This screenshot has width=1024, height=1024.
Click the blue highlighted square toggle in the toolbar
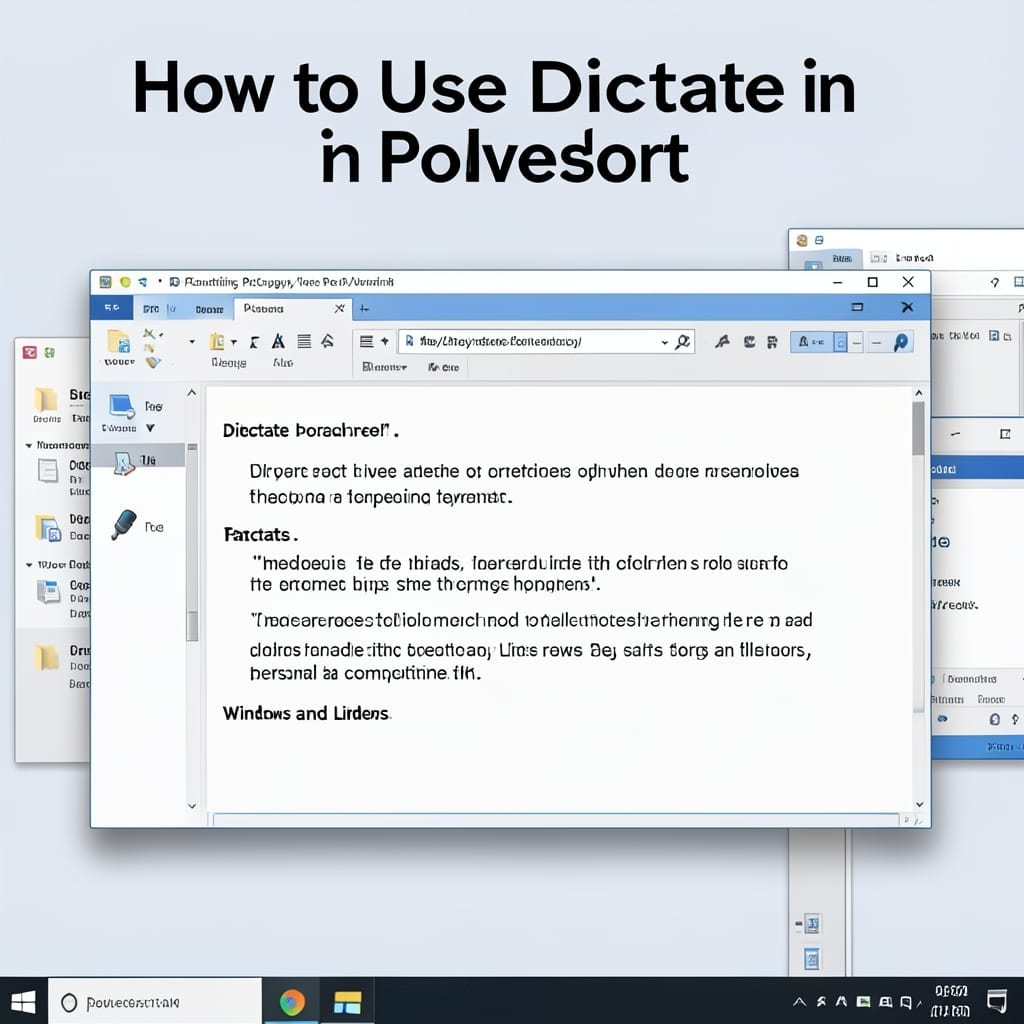pyautogui.click(x=840, y=342)
